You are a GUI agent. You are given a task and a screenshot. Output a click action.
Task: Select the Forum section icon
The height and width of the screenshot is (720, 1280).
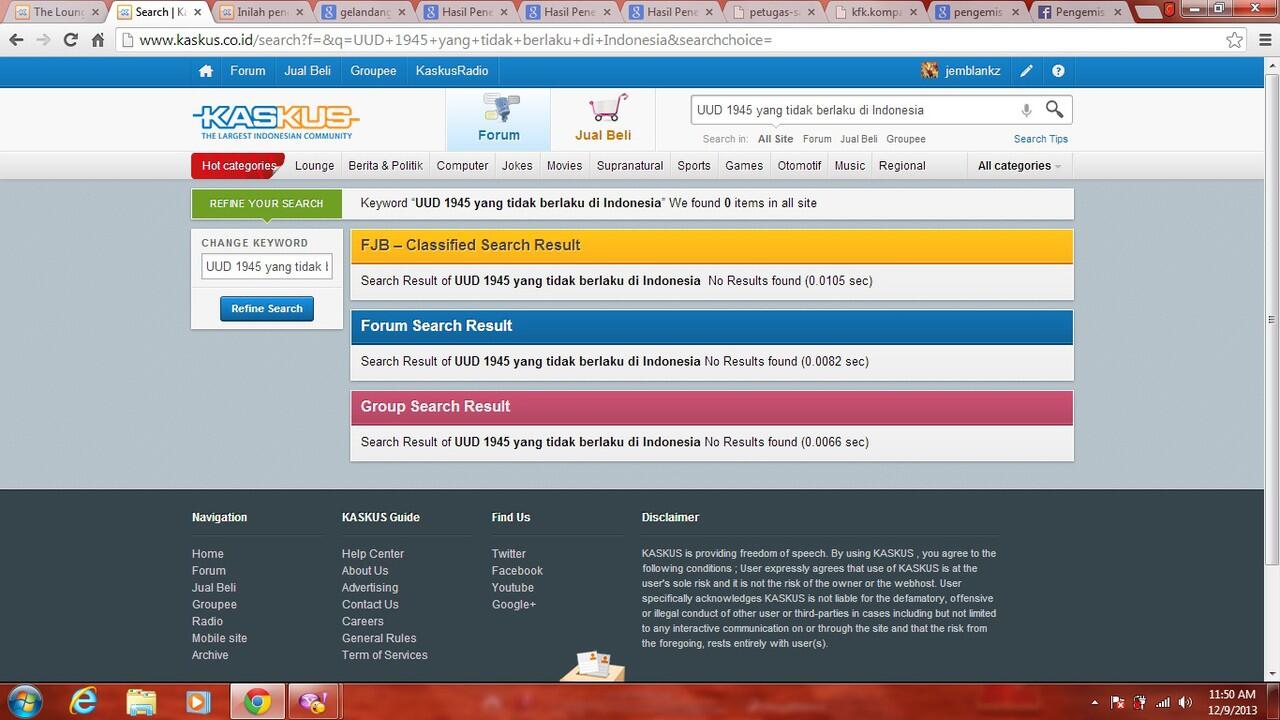pos(498,119)
